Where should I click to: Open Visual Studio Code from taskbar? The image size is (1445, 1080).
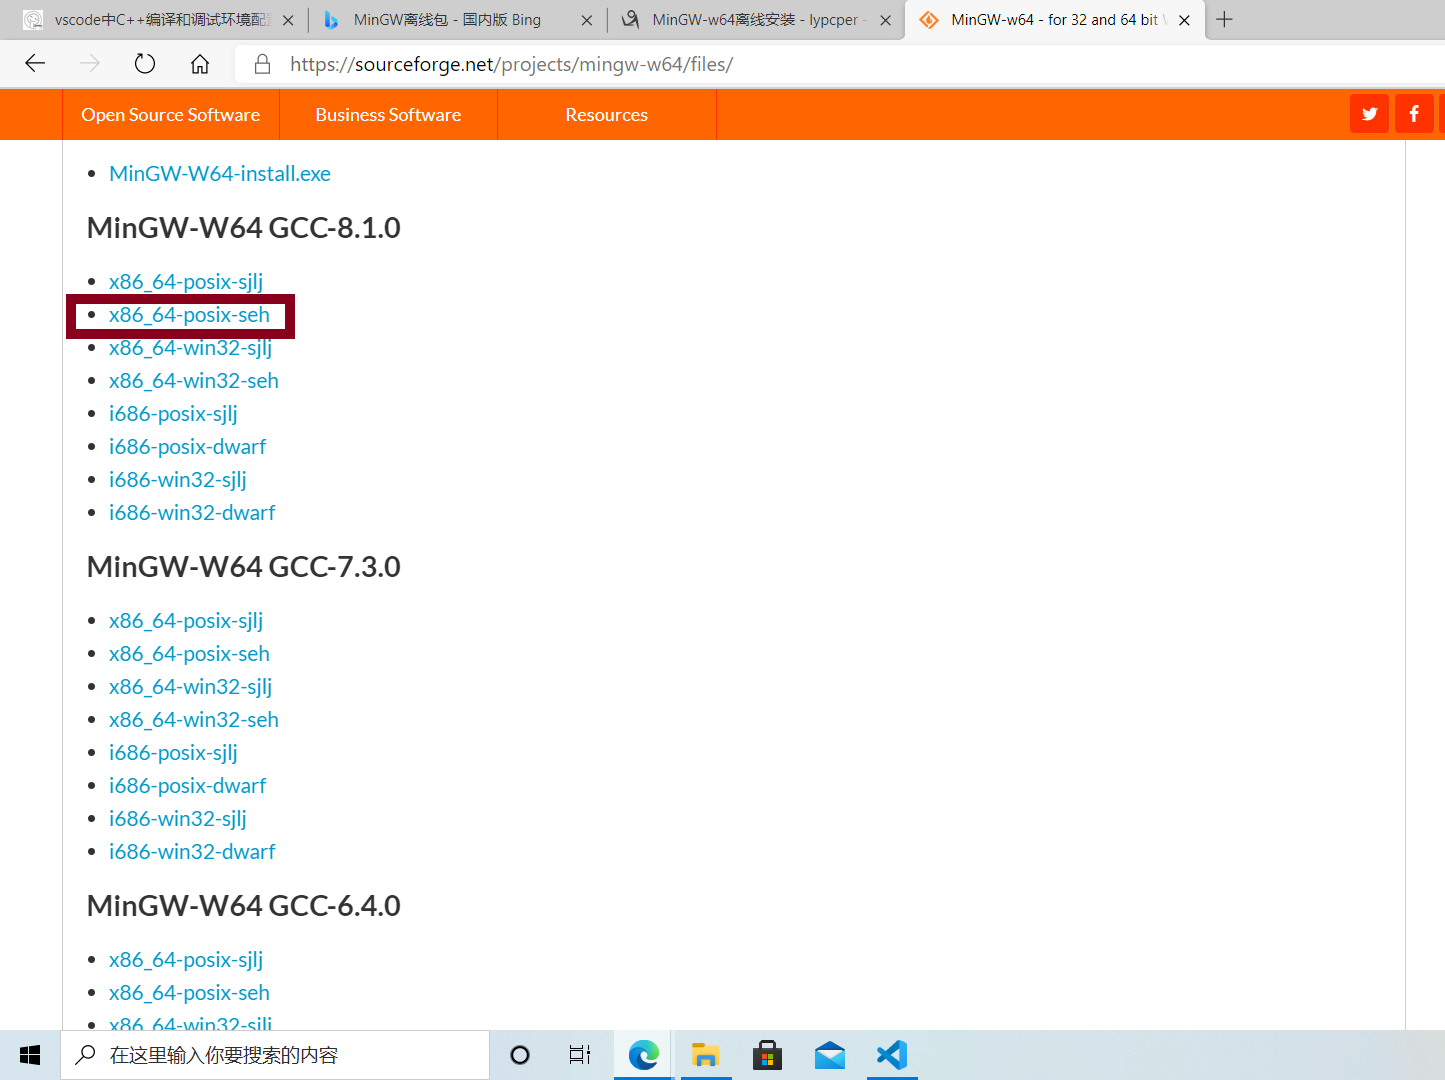(892, 1055)
